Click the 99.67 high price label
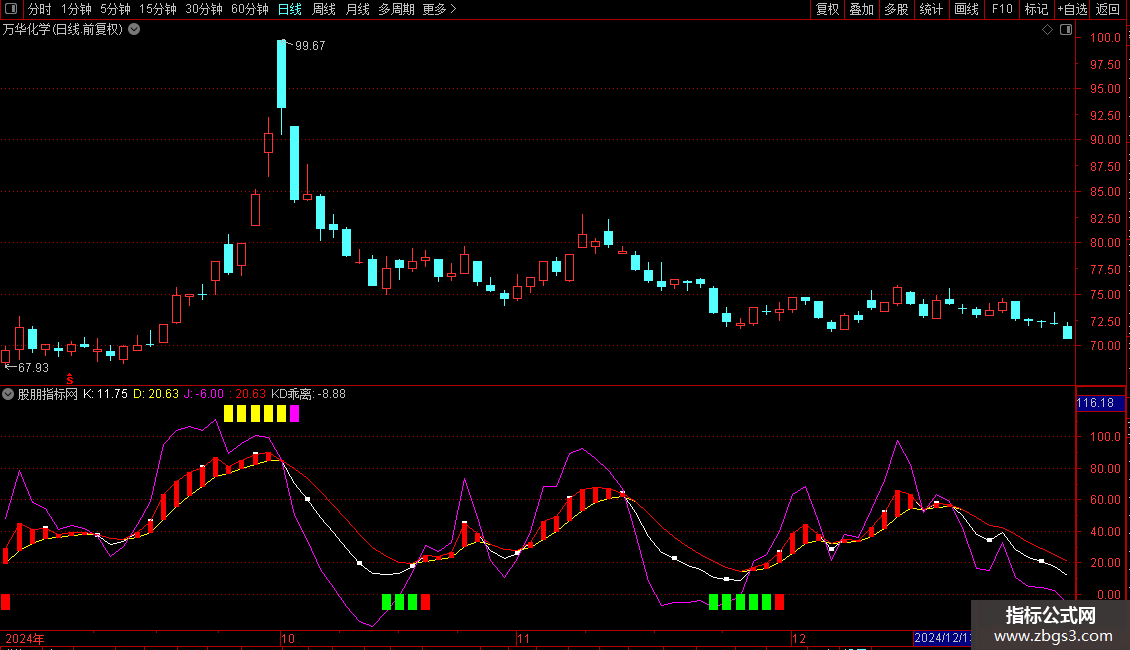The height and width of the screenshot is (650, 1130). click(310, 46)
